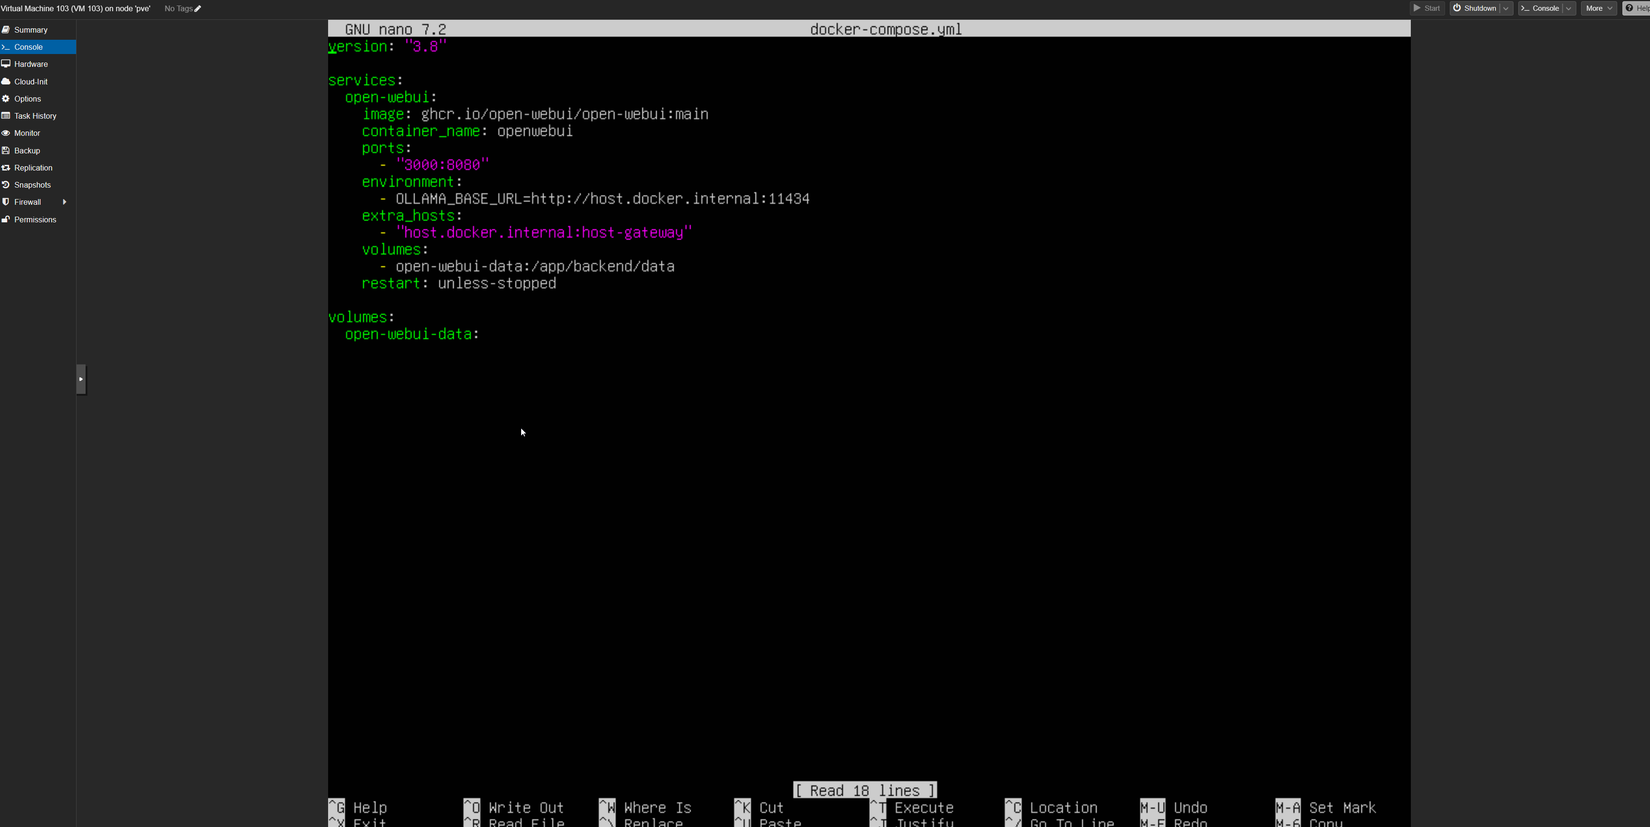Click the image 'ghcr.io/open-webui/open-webui:main' value
1650x827 pixels.
coord(565,114)
